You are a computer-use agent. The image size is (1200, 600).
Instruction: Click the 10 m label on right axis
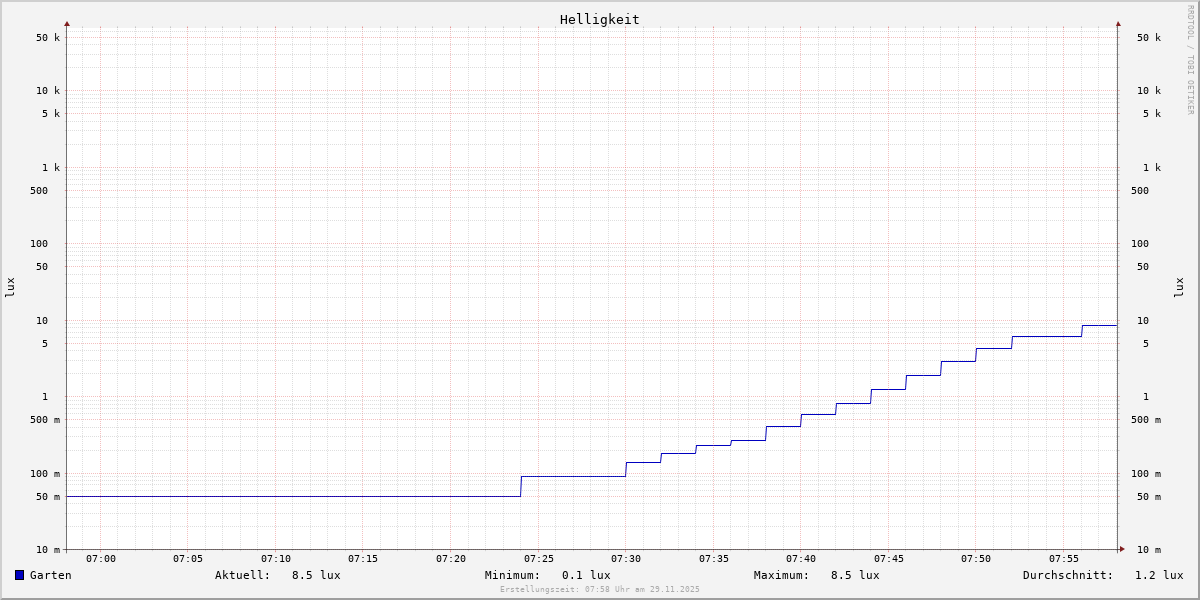(1149, 550)
